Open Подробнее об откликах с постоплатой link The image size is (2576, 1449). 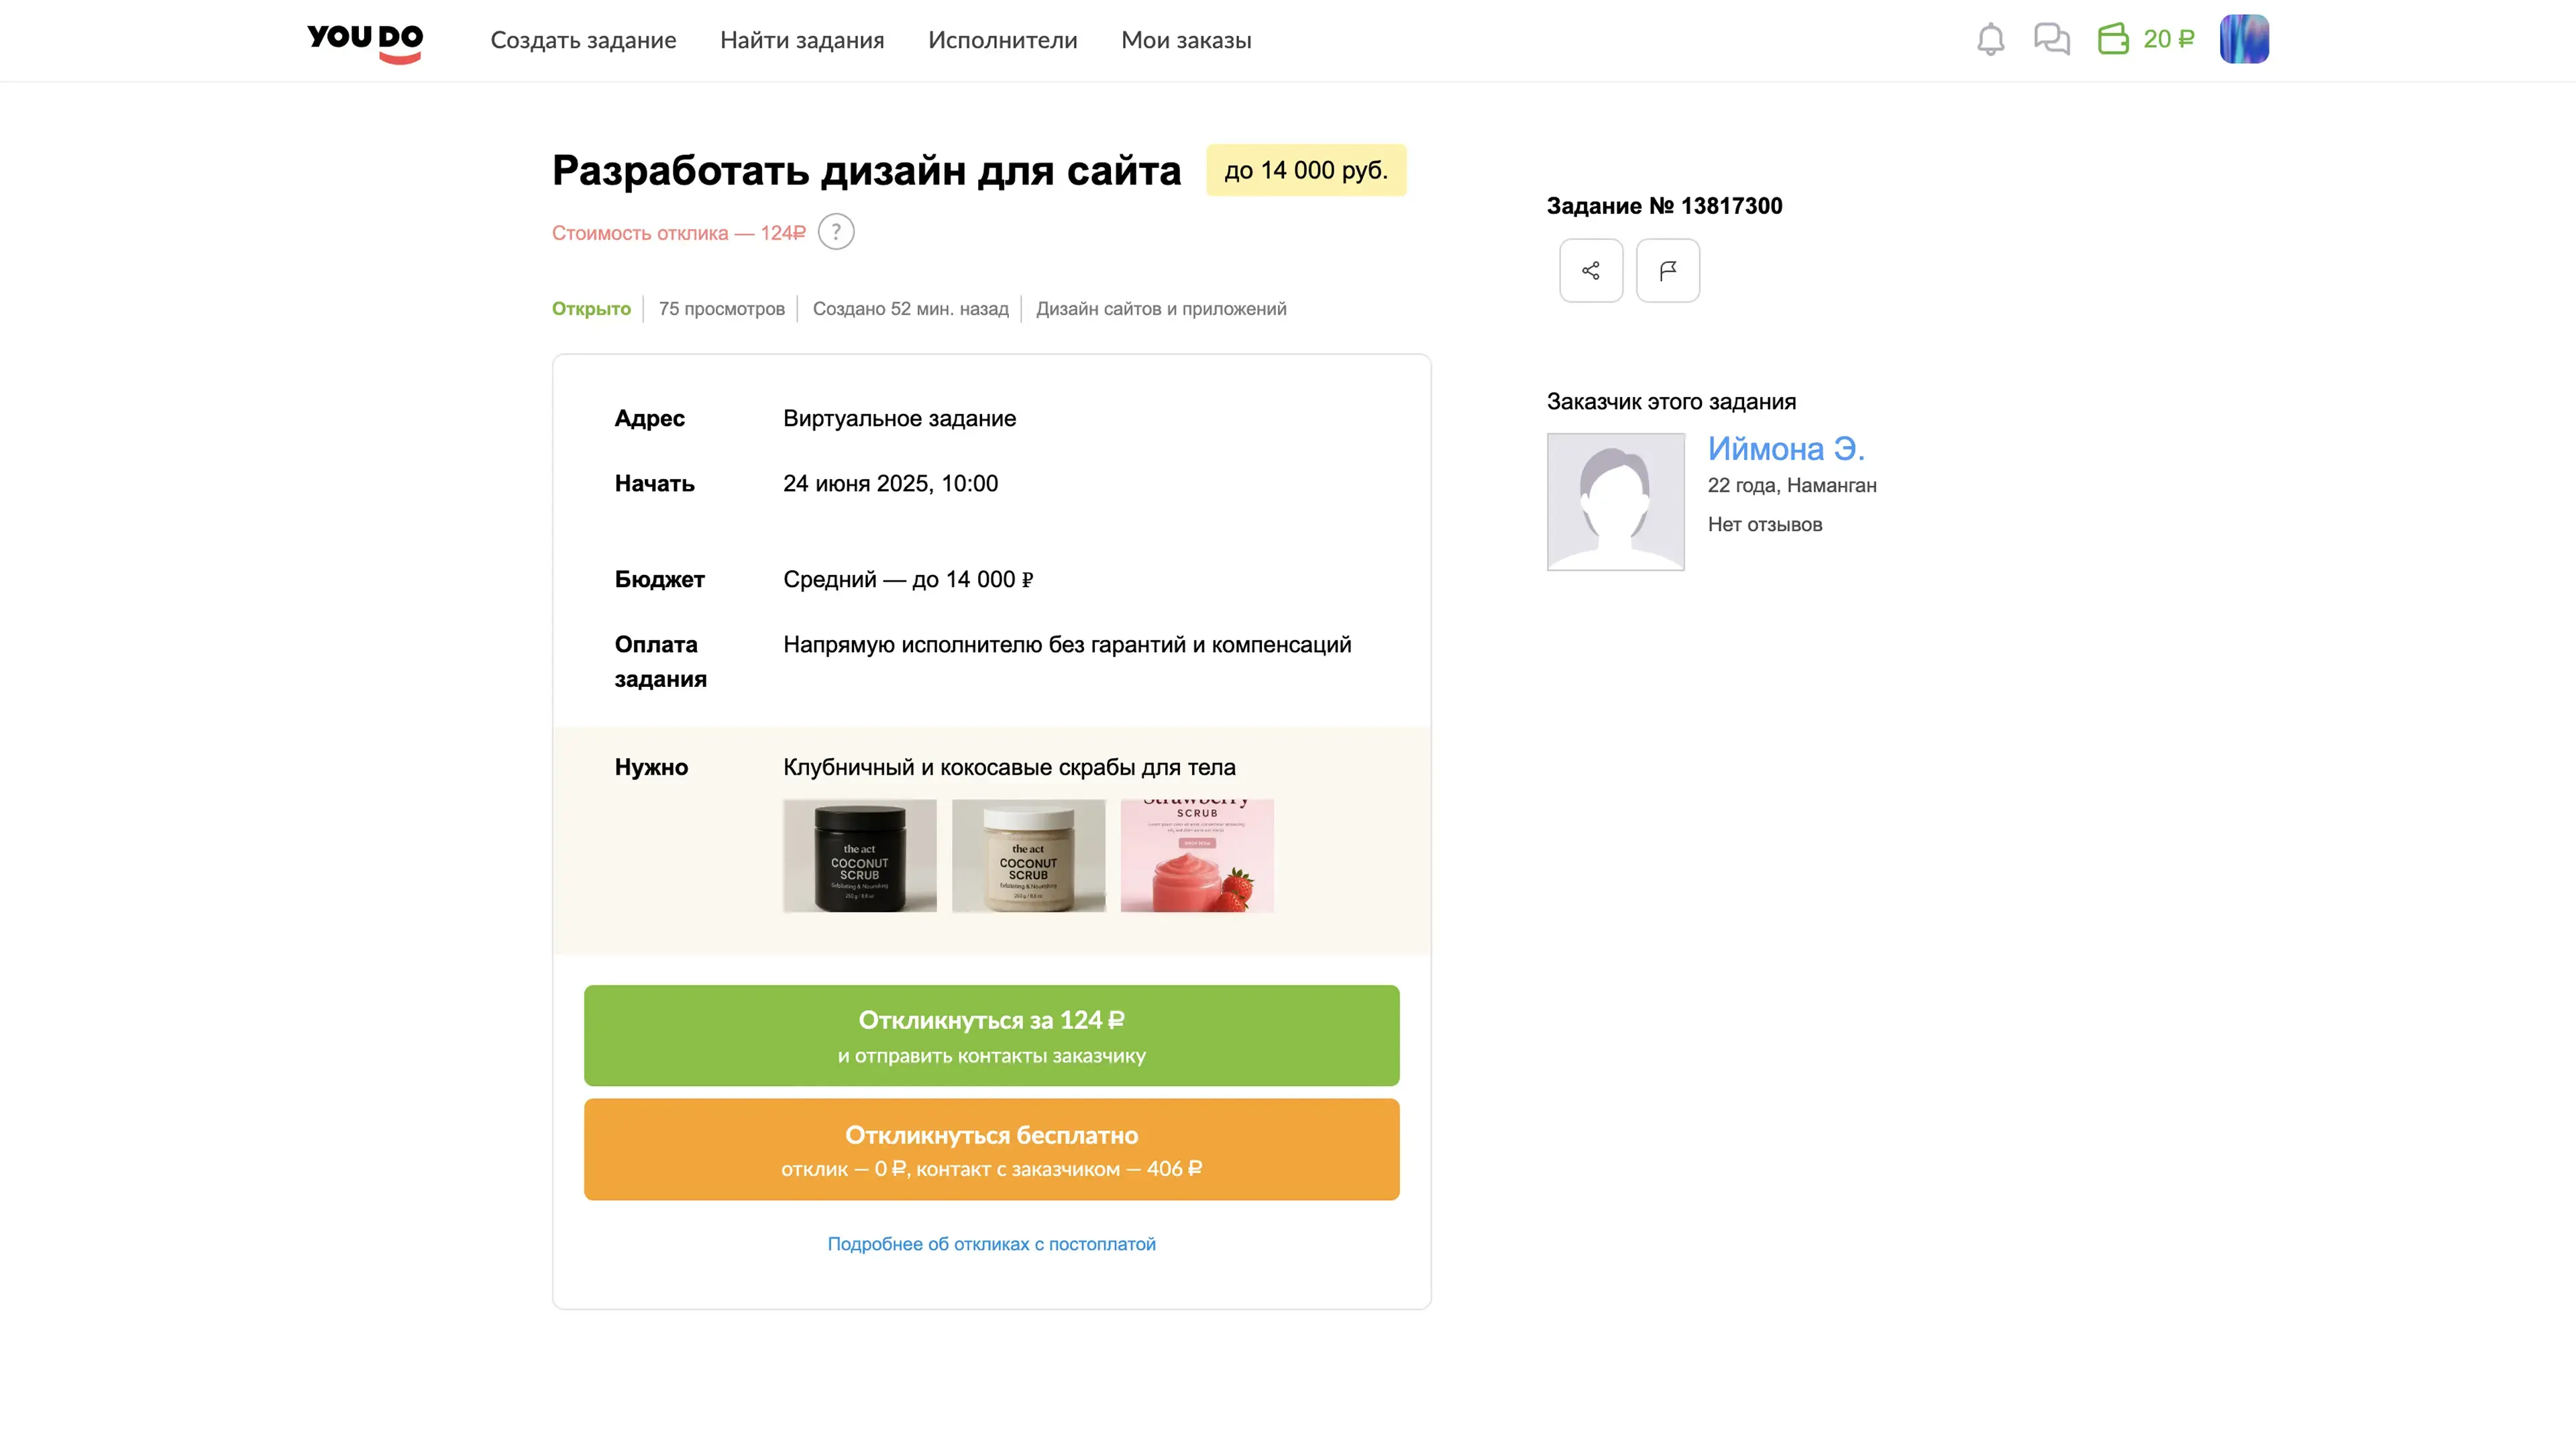pyautogui.click(x=991, y=1244)
